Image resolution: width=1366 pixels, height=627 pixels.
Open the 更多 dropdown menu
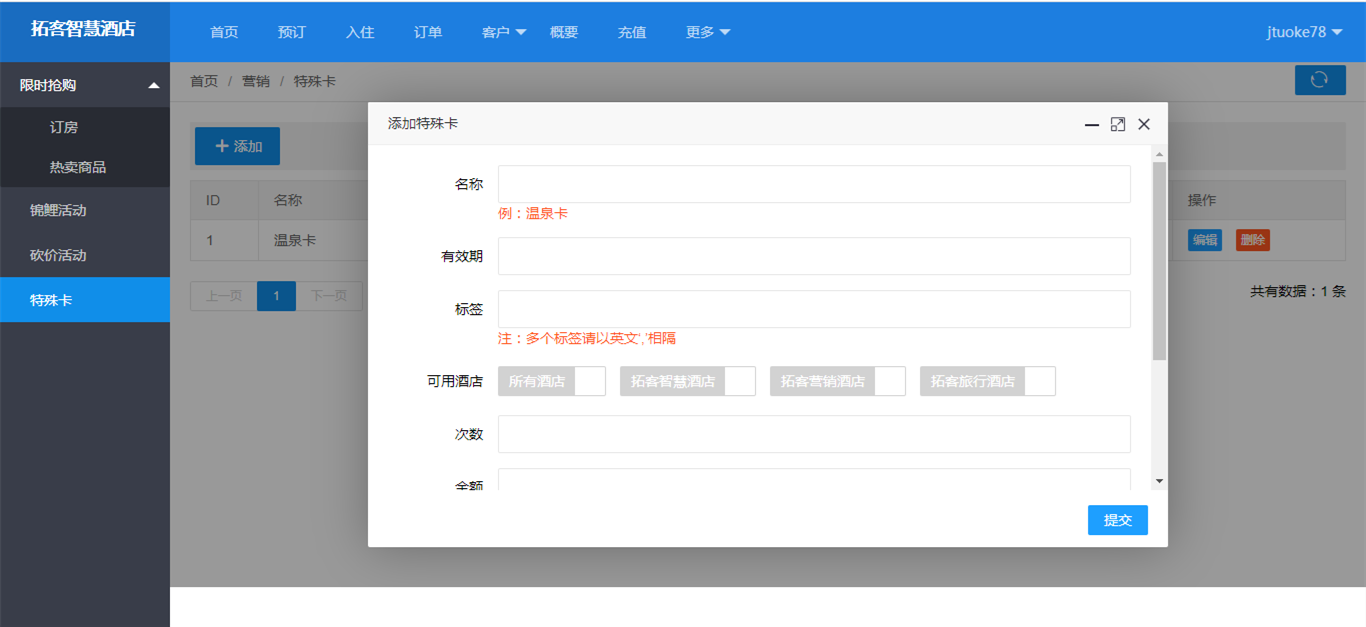coord(708,32)
